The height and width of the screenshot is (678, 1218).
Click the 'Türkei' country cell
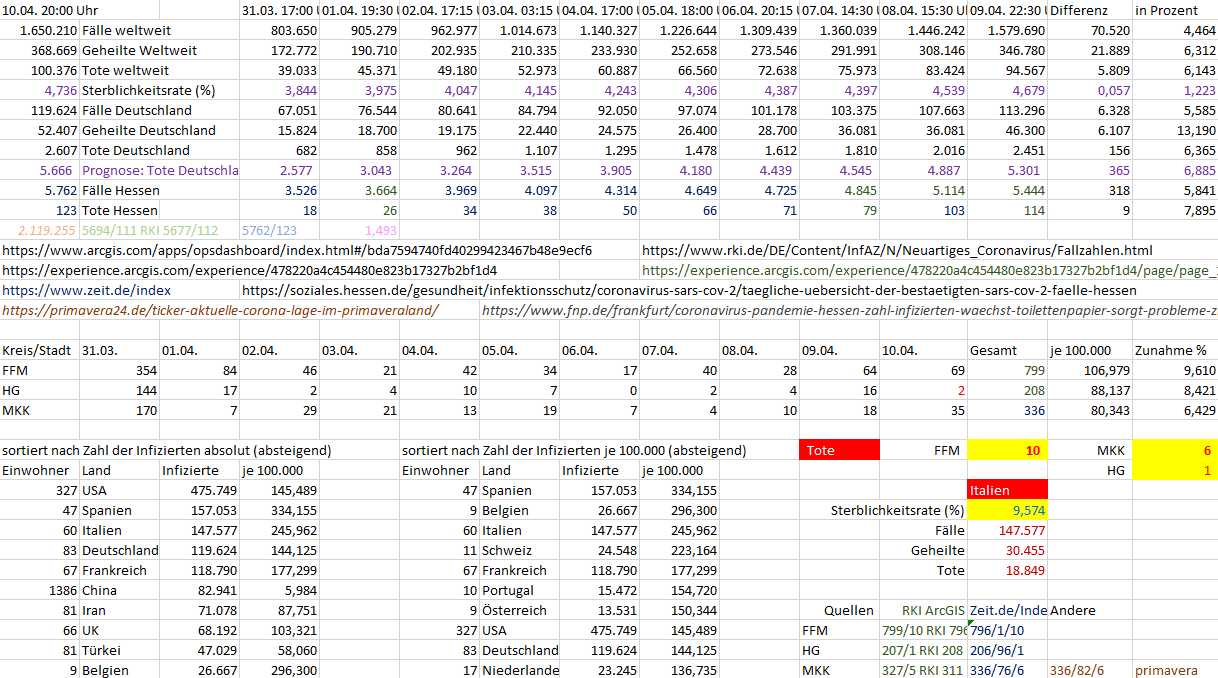coord(100,650)
